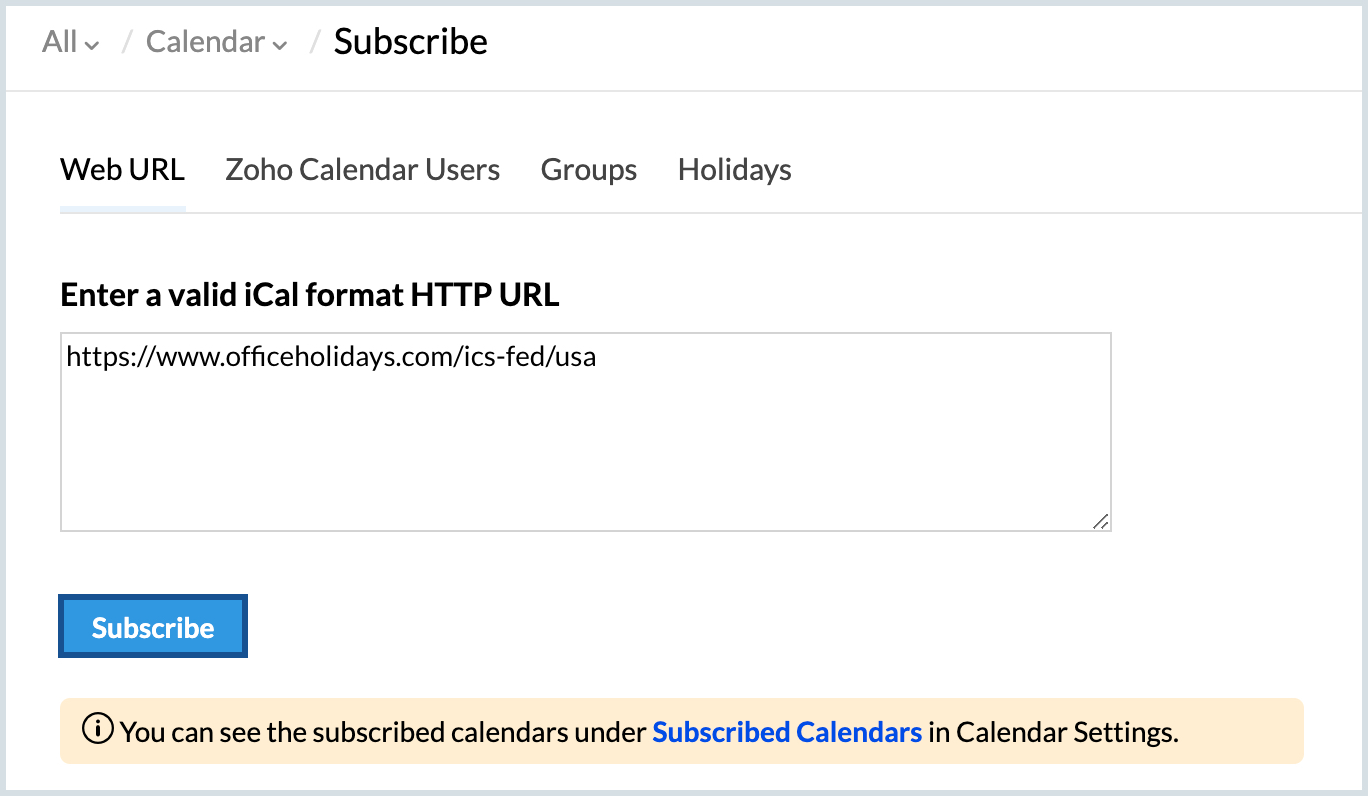Click the 'Enter a valid iCal format HTTP URL' label
The width and height of the screenshot is (1368, 796).
coord(310,295)
